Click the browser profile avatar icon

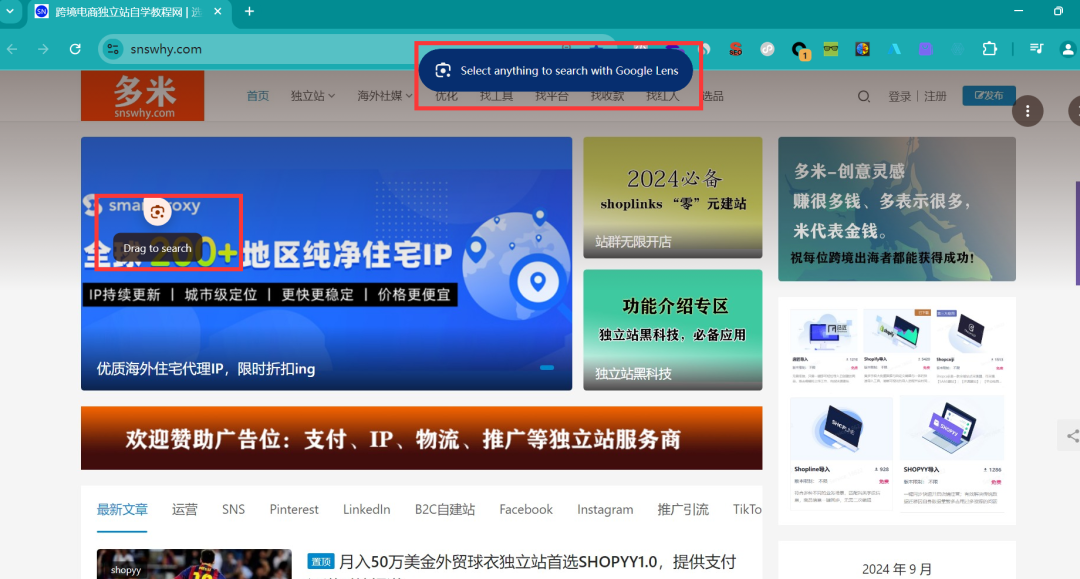click(x=1066, y=48)
